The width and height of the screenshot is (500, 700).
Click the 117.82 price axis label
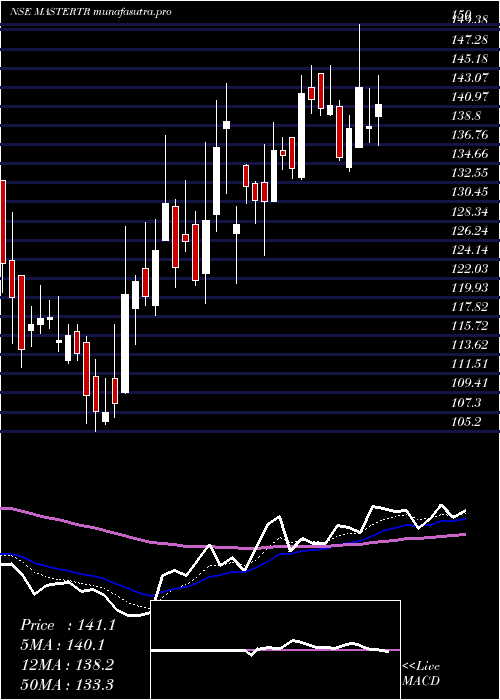(x=471, y=307)
